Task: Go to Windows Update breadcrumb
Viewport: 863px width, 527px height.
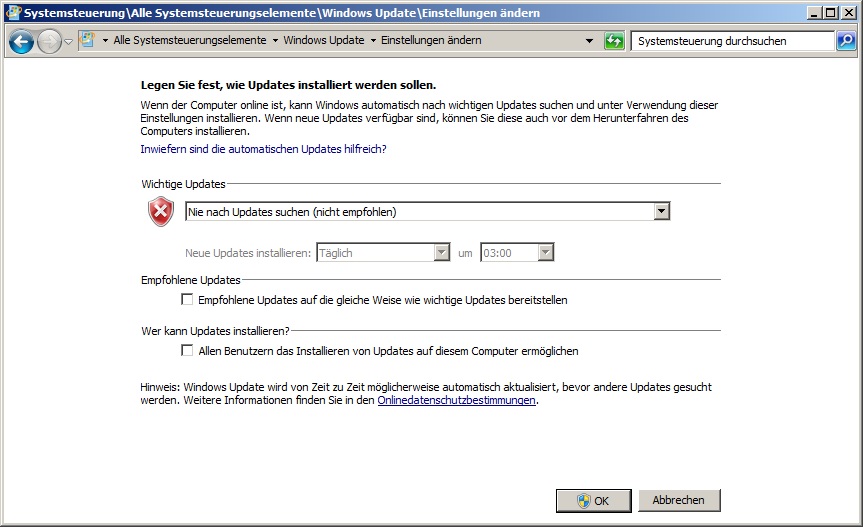Action: pos(324,40)
